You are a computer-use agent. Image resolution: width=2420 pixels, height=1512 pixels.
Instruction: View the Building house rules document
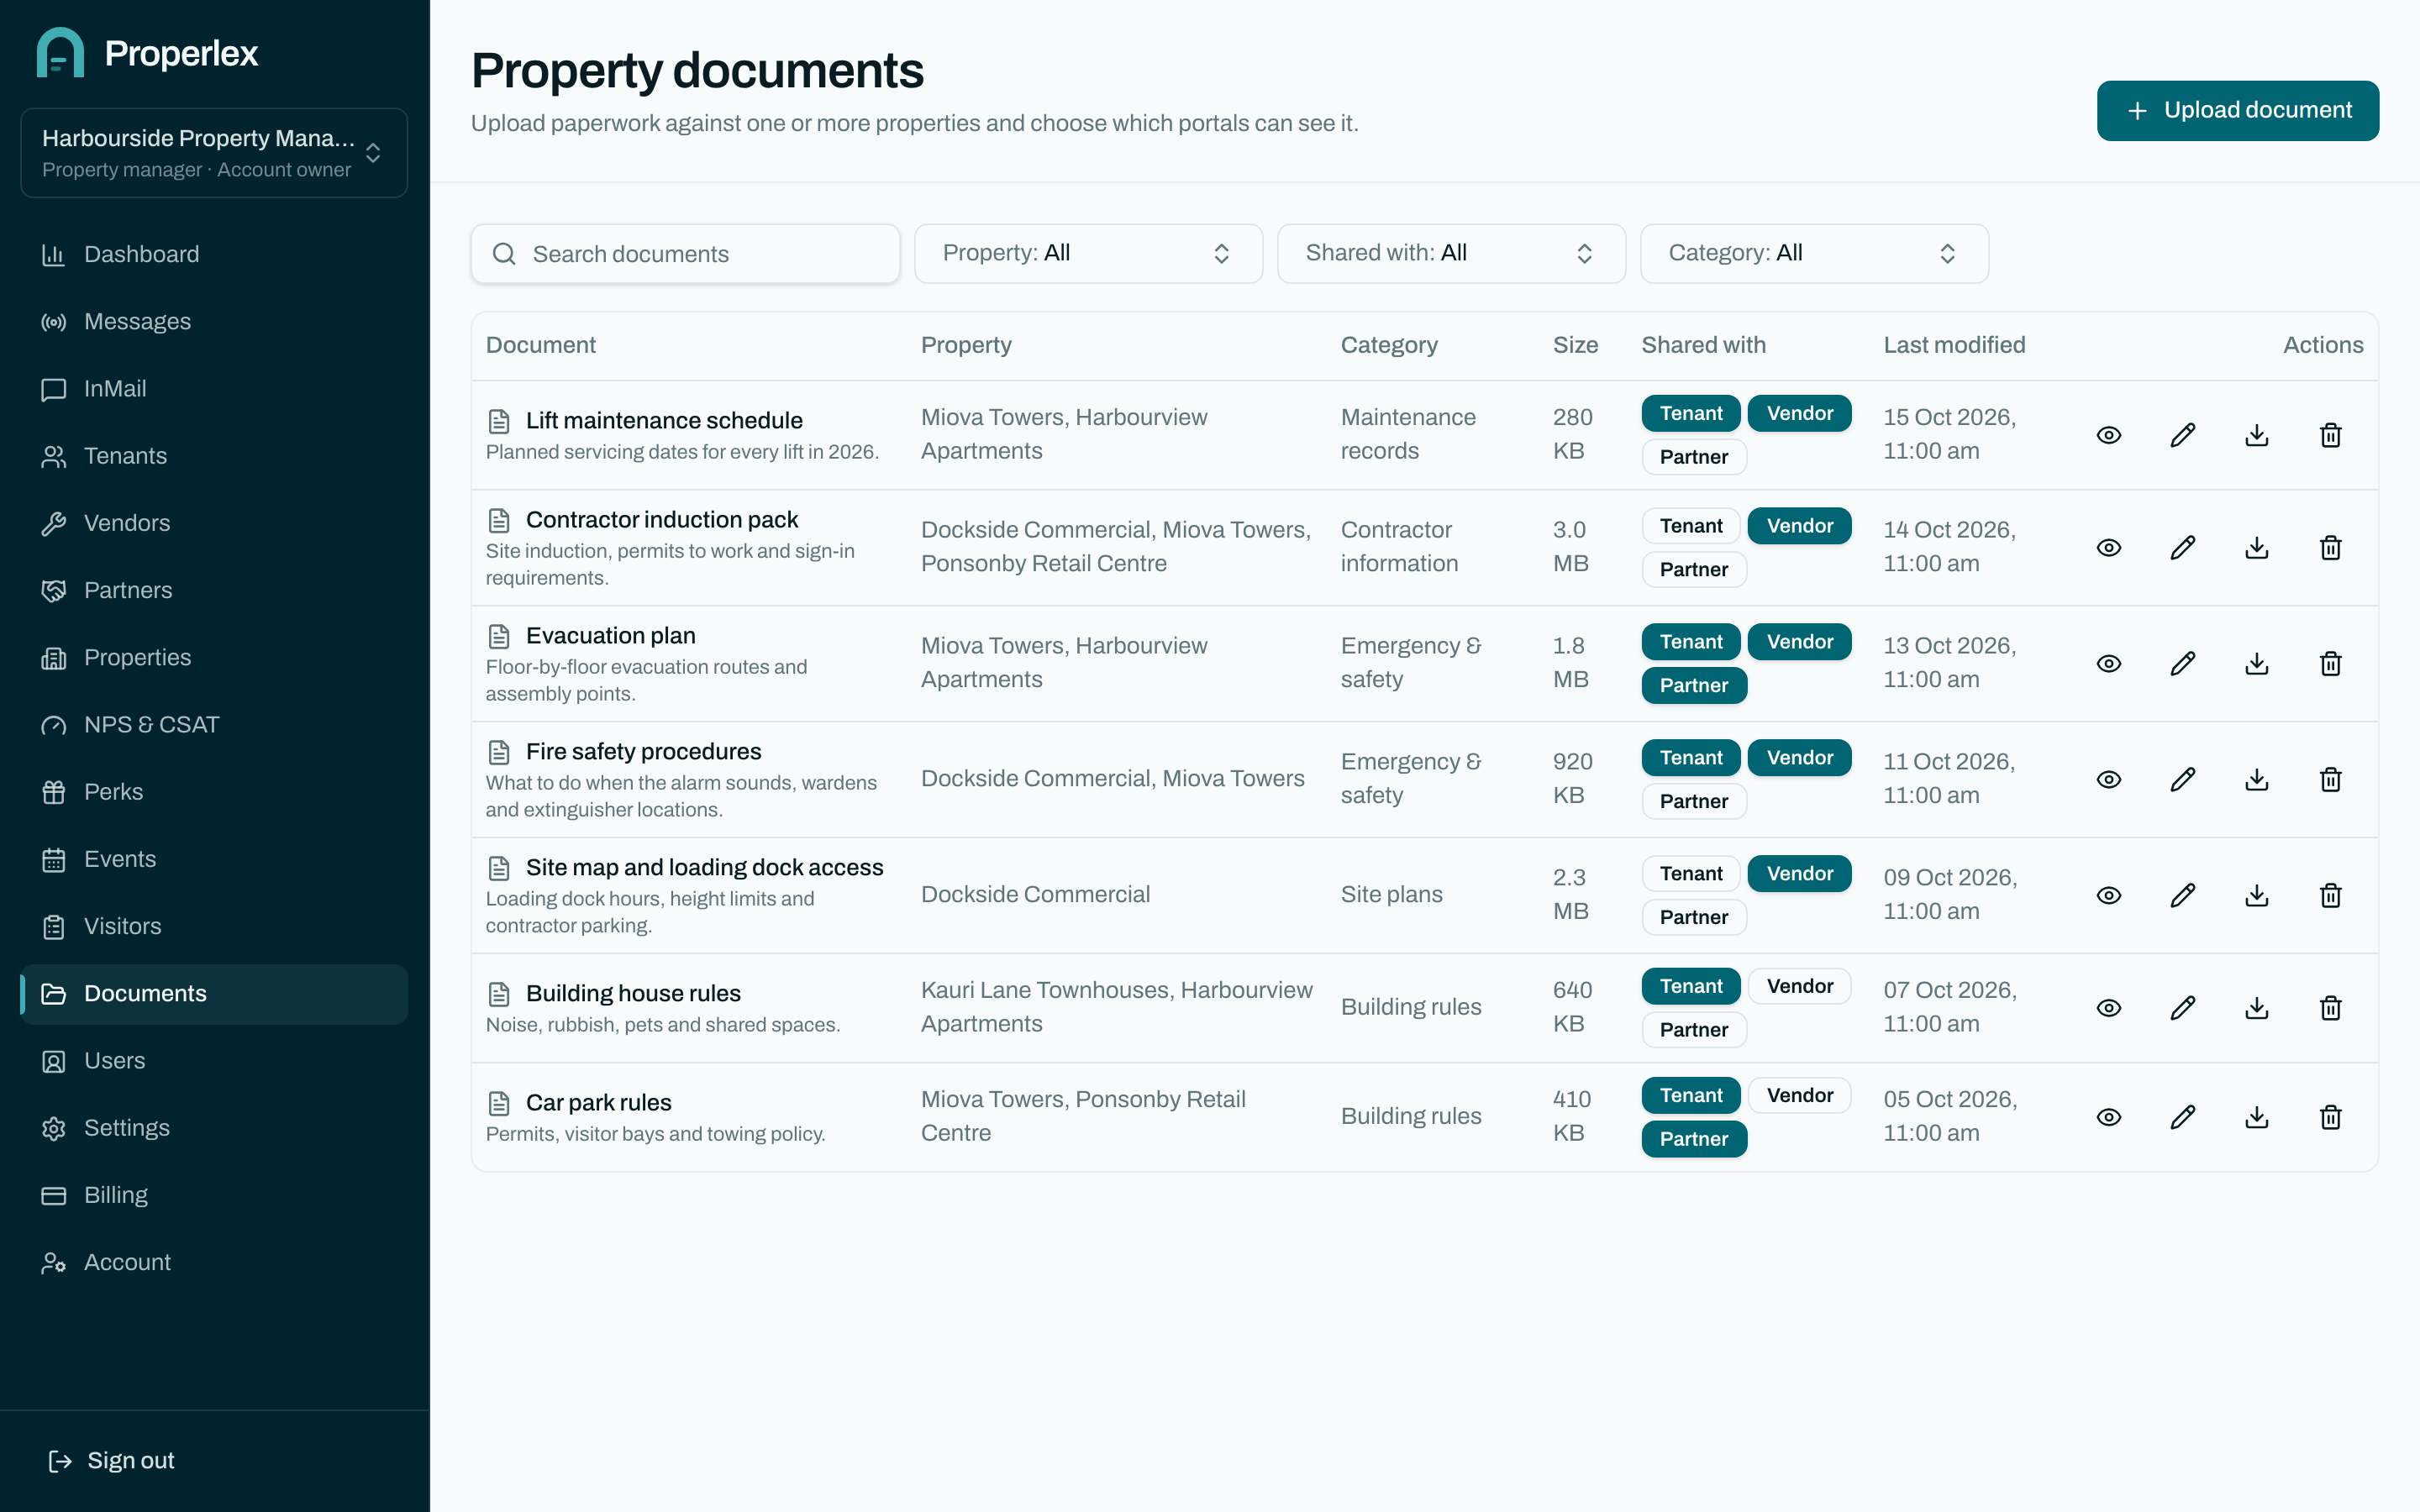(x=2108, y=1008)
